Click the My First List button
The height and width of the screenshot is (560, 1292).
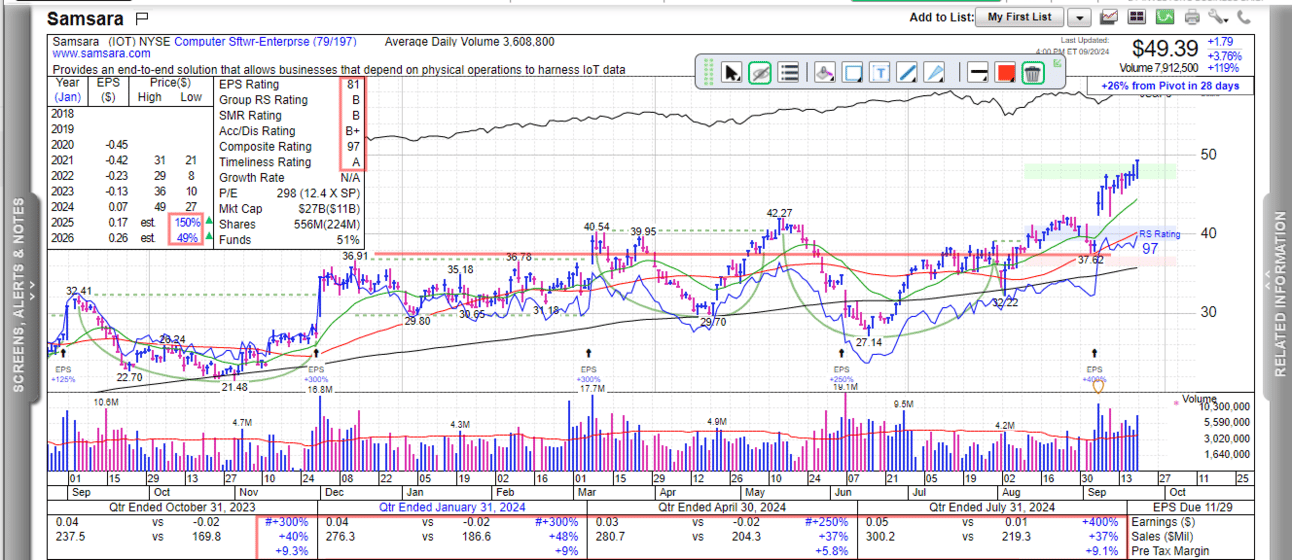(1019, 17)
